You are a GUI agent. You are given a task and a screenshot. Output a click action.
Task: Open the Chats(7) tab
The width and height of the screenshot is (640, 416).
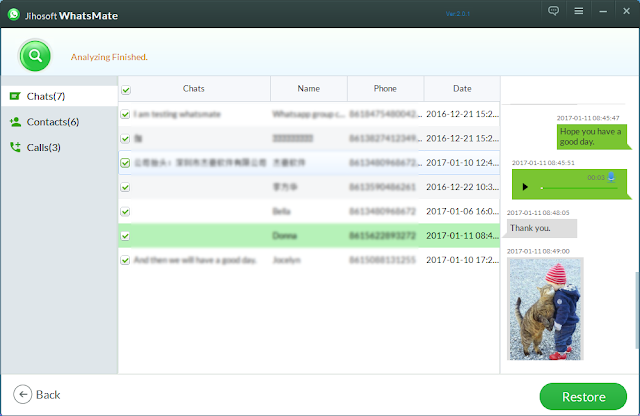[x=60, y=96]
